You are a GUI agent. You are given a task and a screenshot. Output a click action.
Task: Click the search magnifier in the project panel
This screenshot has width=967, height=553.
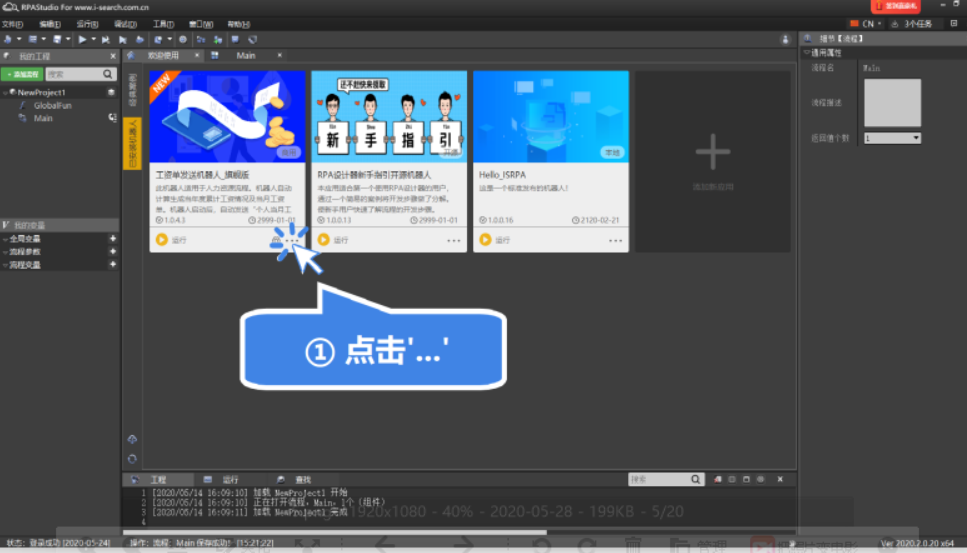(108, 74)
